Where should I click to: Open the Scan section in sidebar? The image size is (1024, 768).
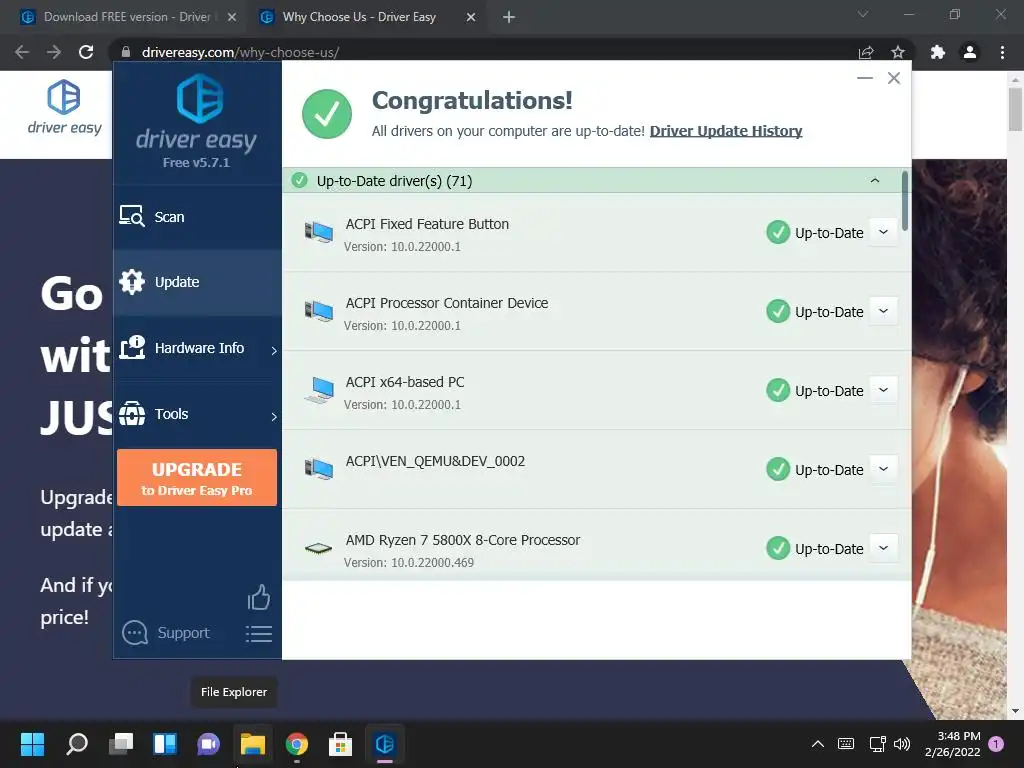197,217
